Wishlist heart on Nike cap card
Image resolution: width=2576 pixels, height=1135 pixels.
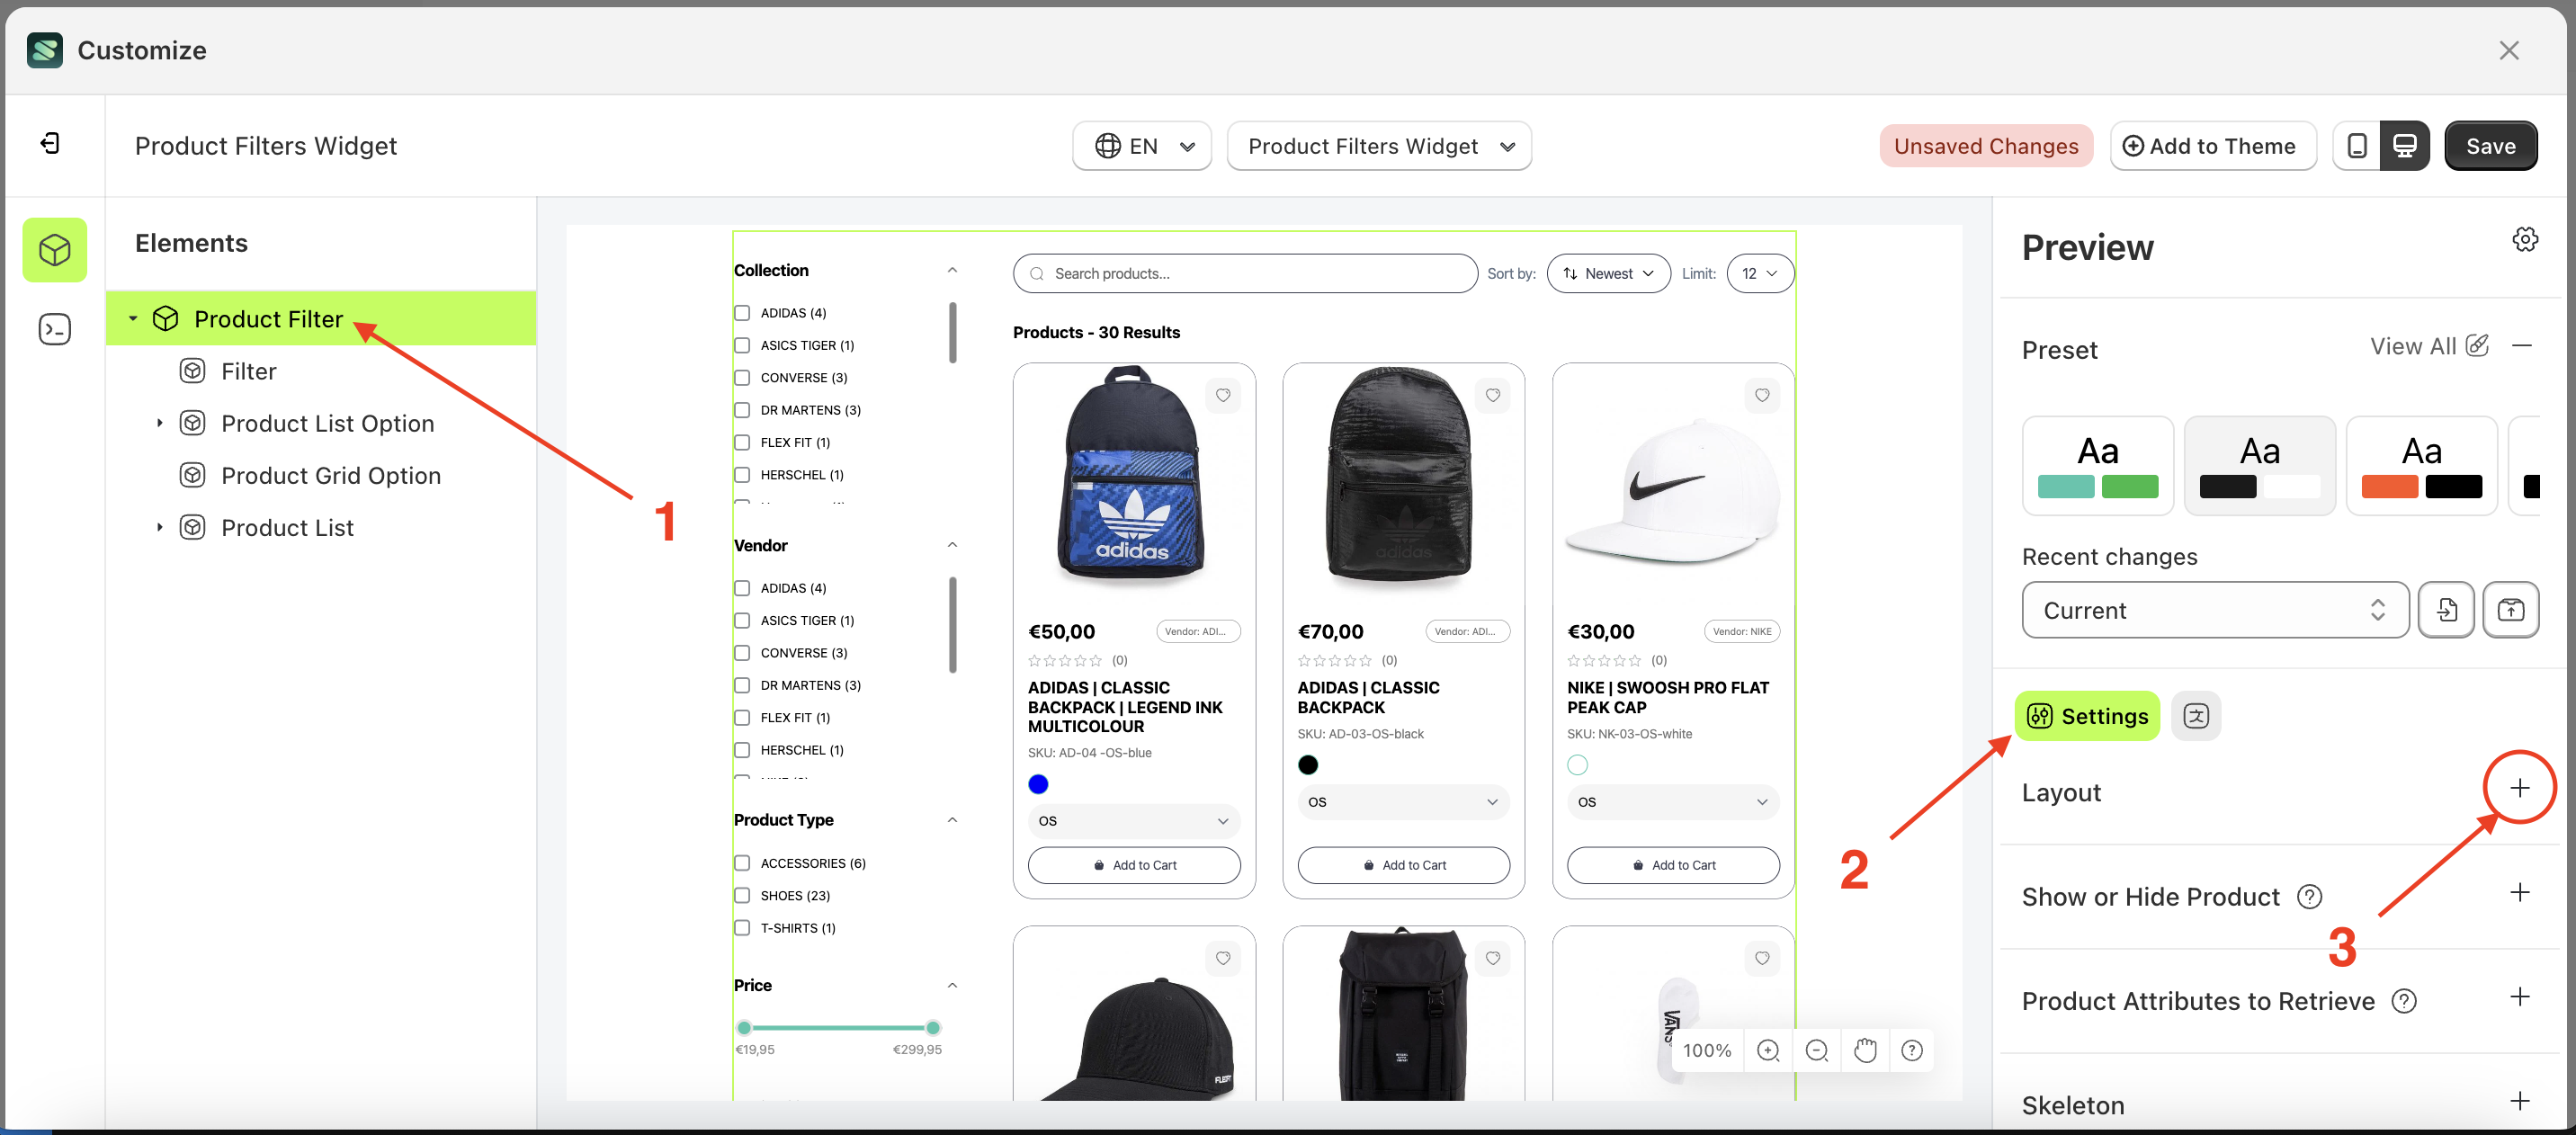1761,396
